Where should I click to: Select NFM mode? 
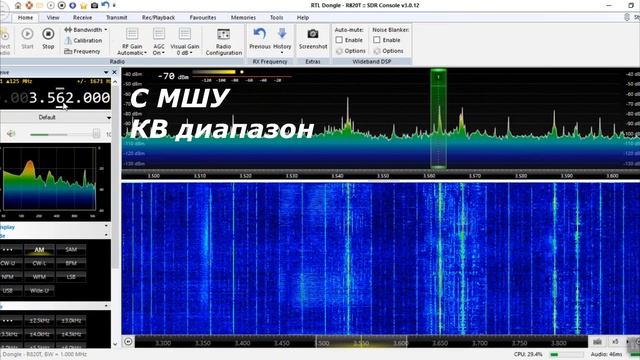(x=8, y=277)
